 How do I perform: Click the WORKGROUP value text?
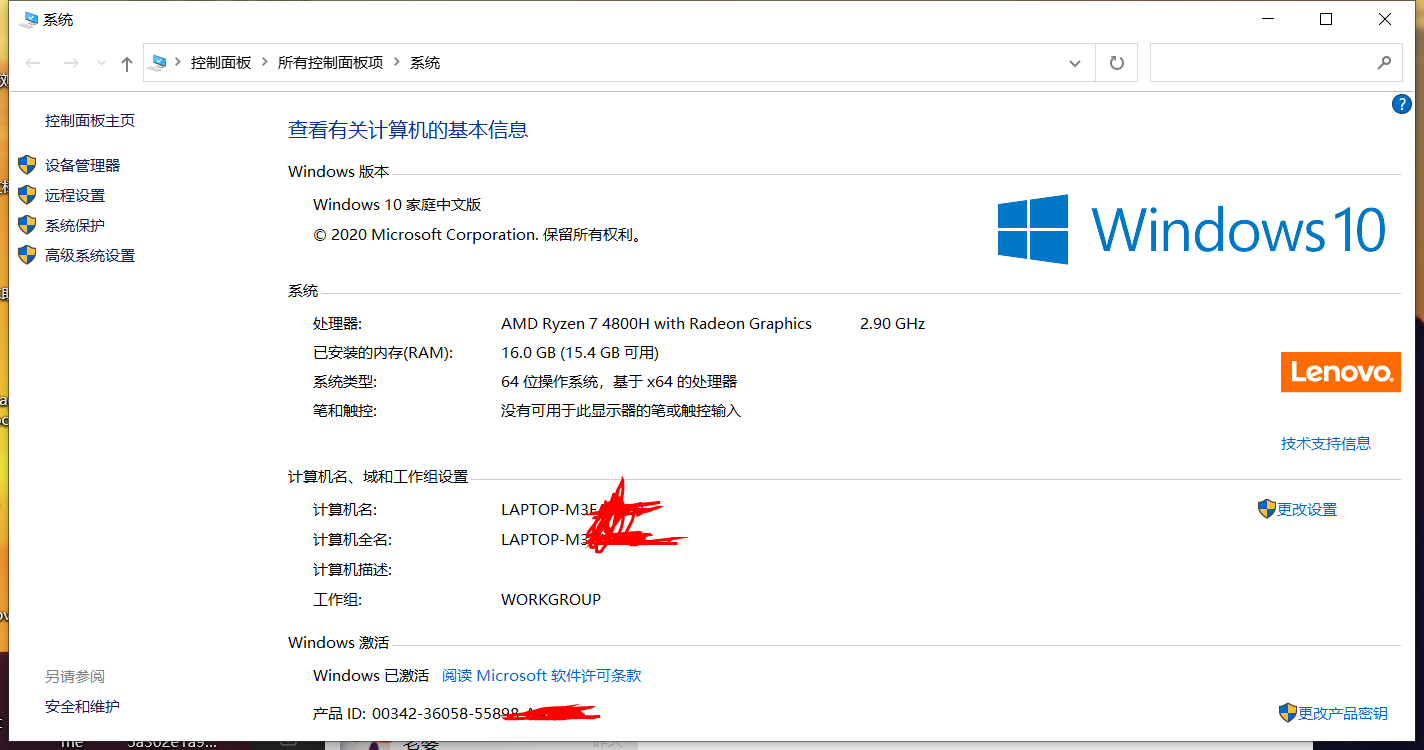tap(551, 600)
